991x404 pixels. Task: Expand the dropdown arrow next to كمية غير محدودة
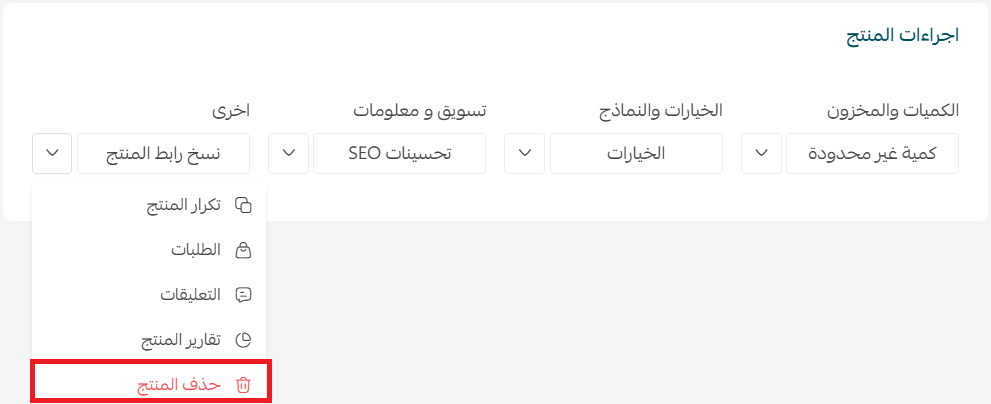(762, 154)
